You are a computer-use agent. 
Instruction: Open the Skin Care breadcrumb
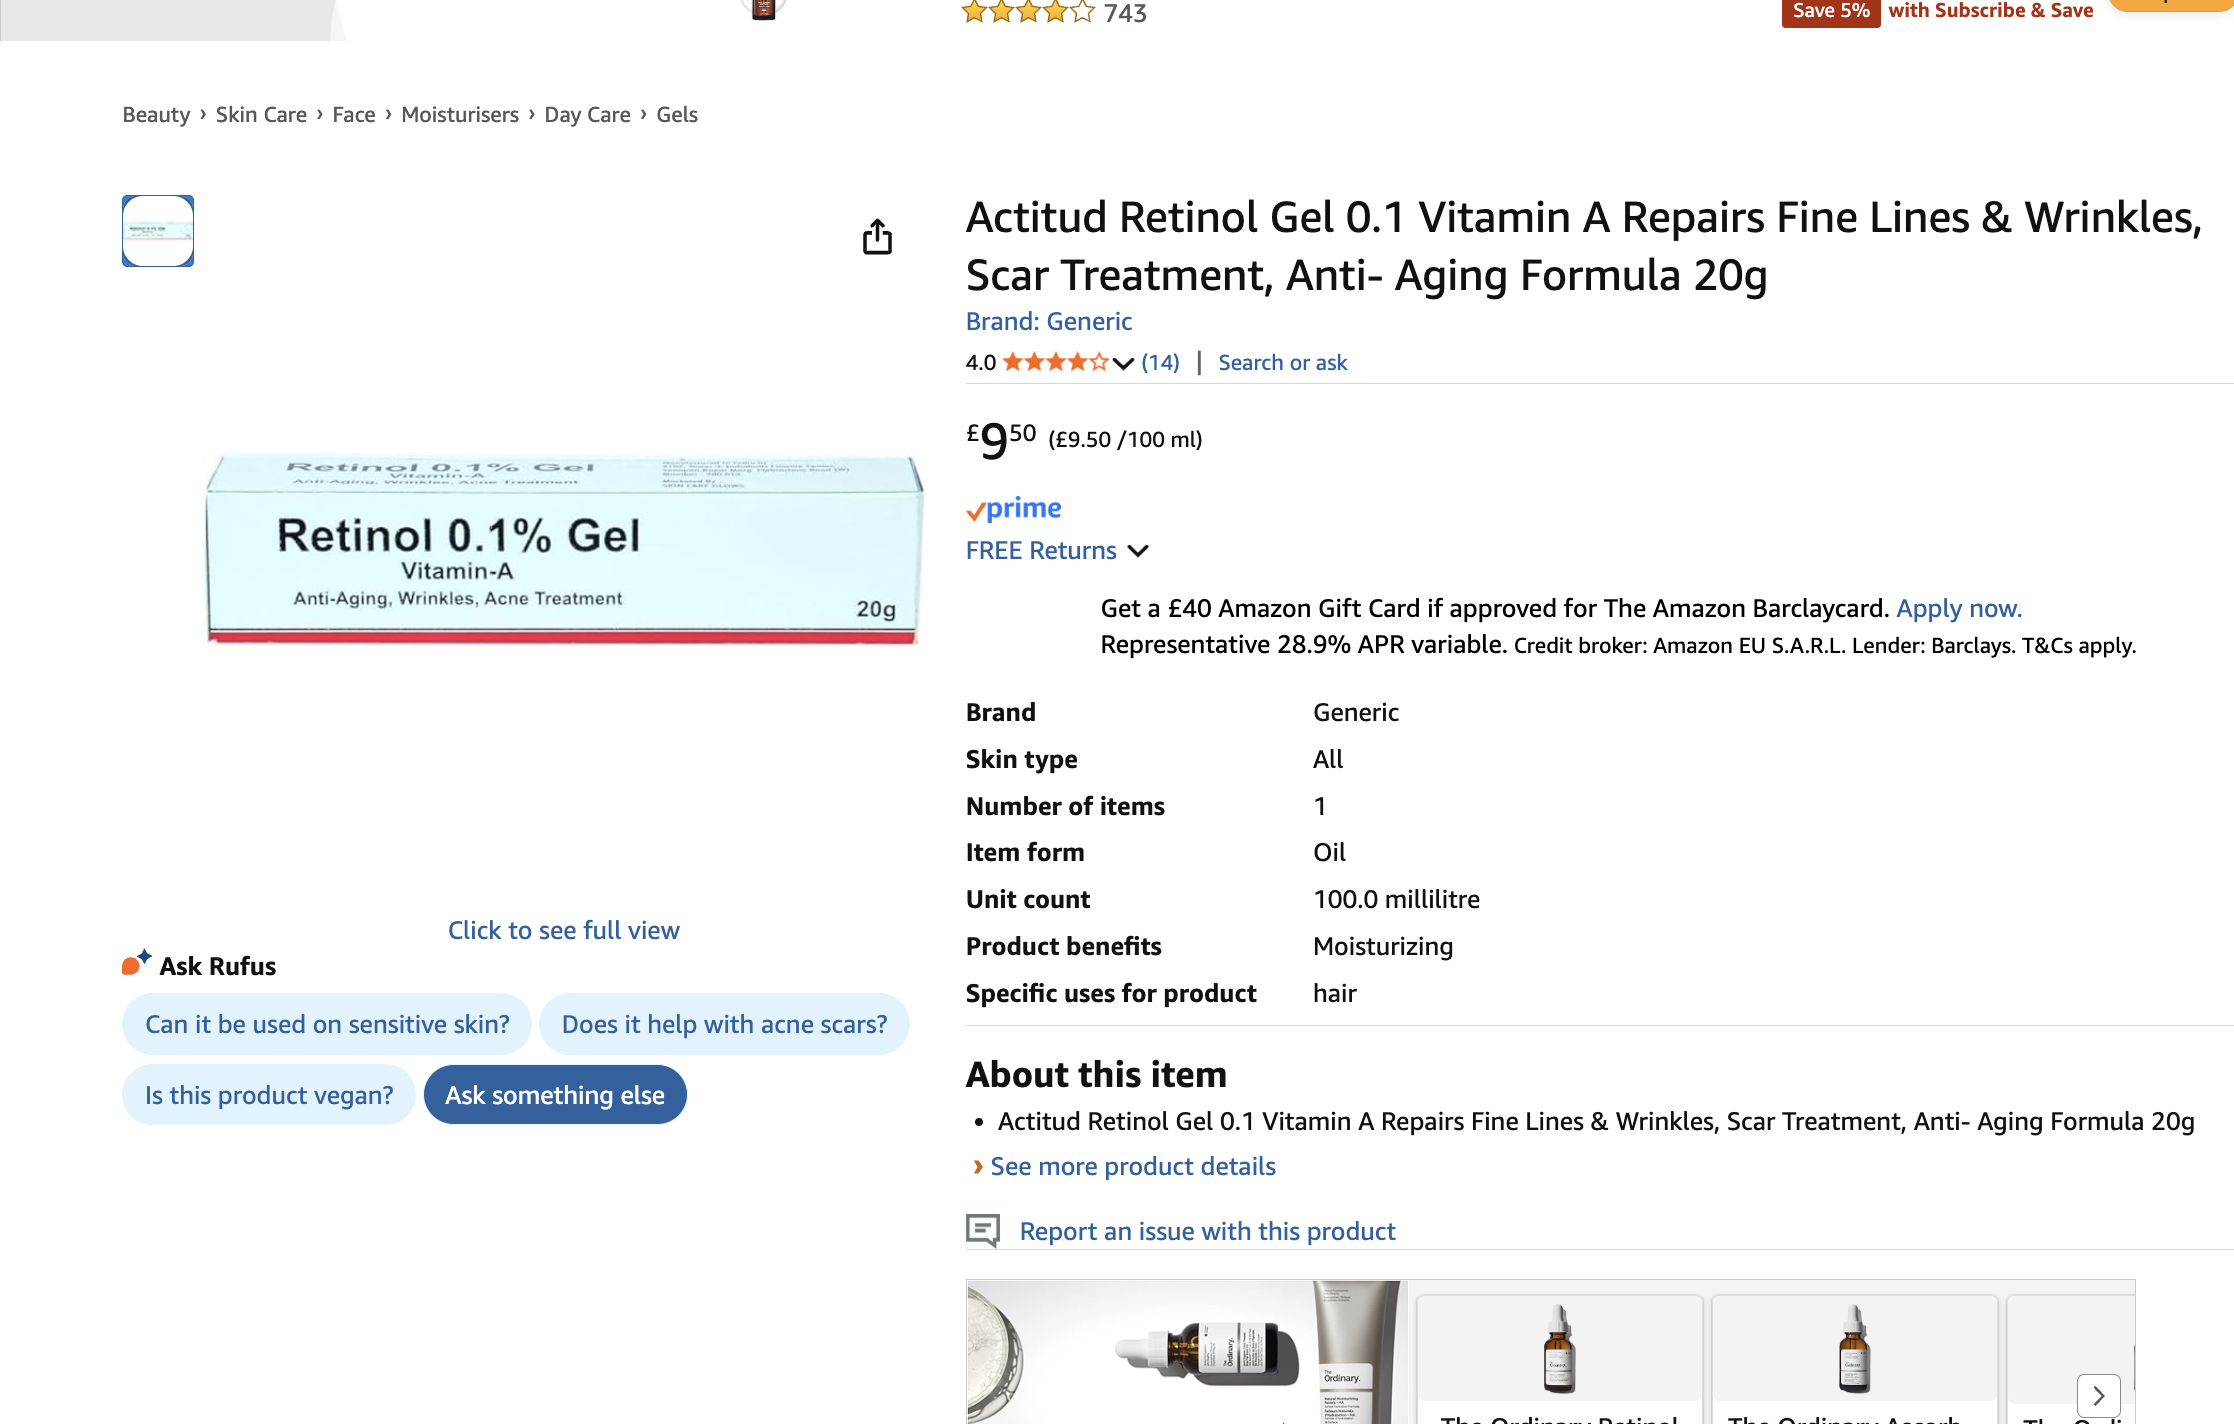click(261, 115)
